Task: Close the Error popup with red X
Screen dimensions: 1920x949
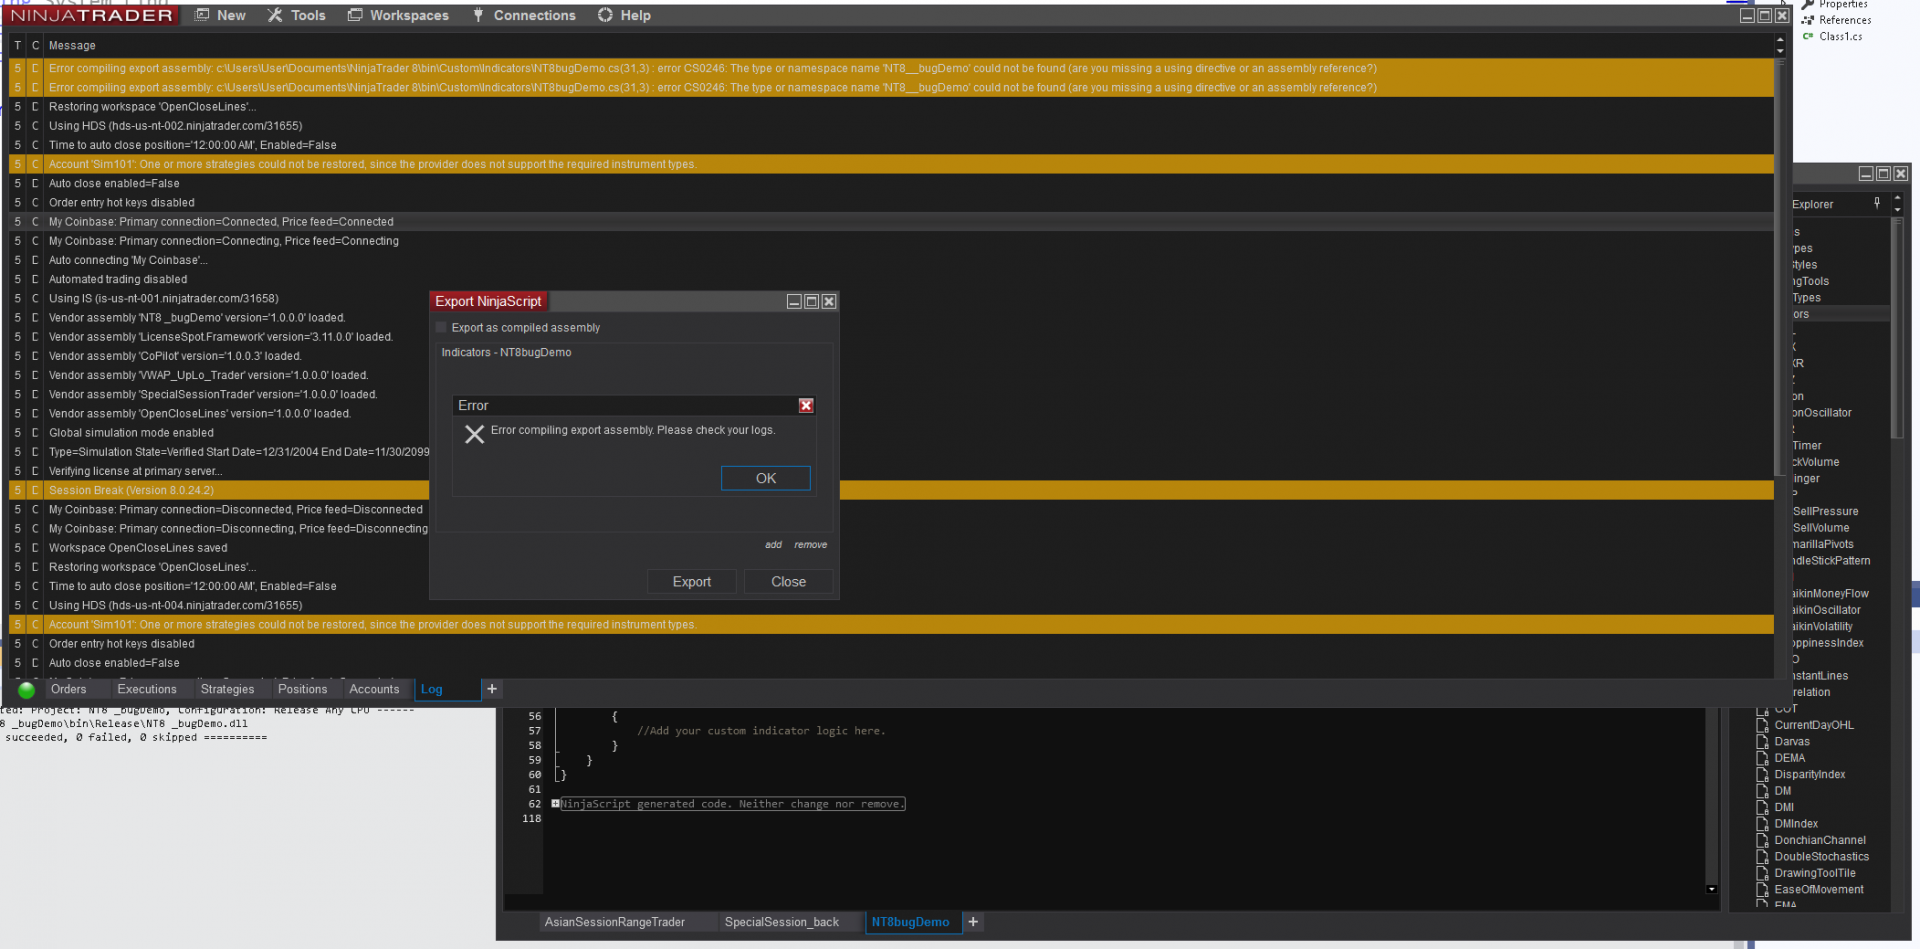Action: pyautogui.click(x=806, y=405)
